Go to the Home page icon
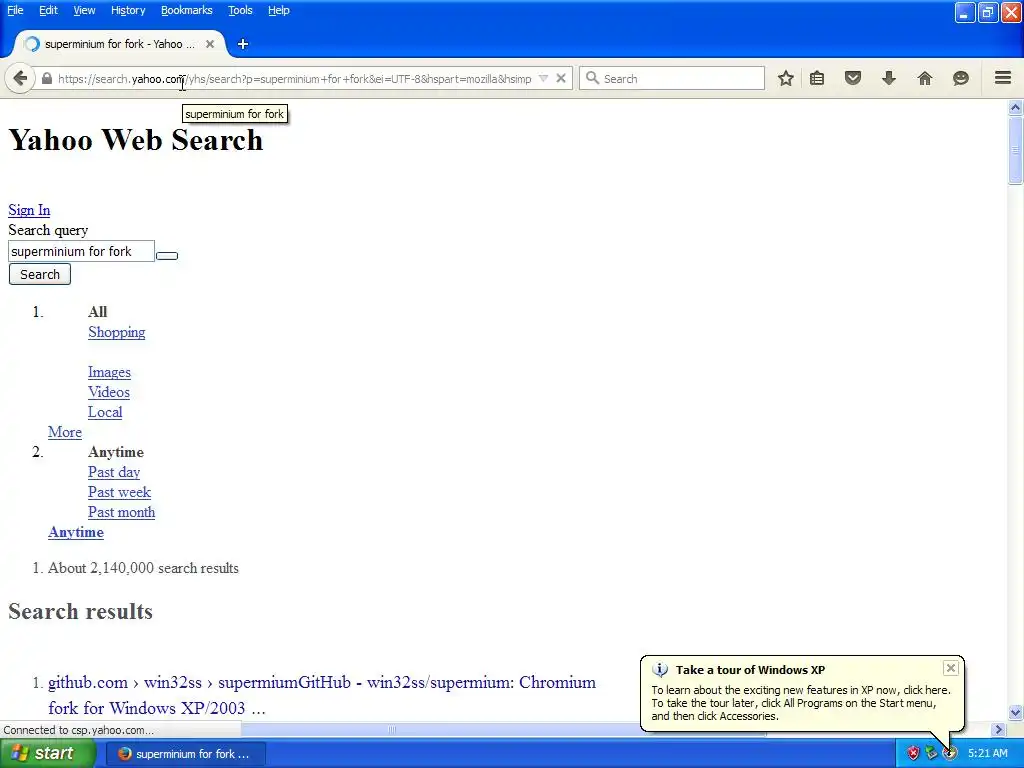Screen dimensions: 1024x768 [x=925, y=78]
